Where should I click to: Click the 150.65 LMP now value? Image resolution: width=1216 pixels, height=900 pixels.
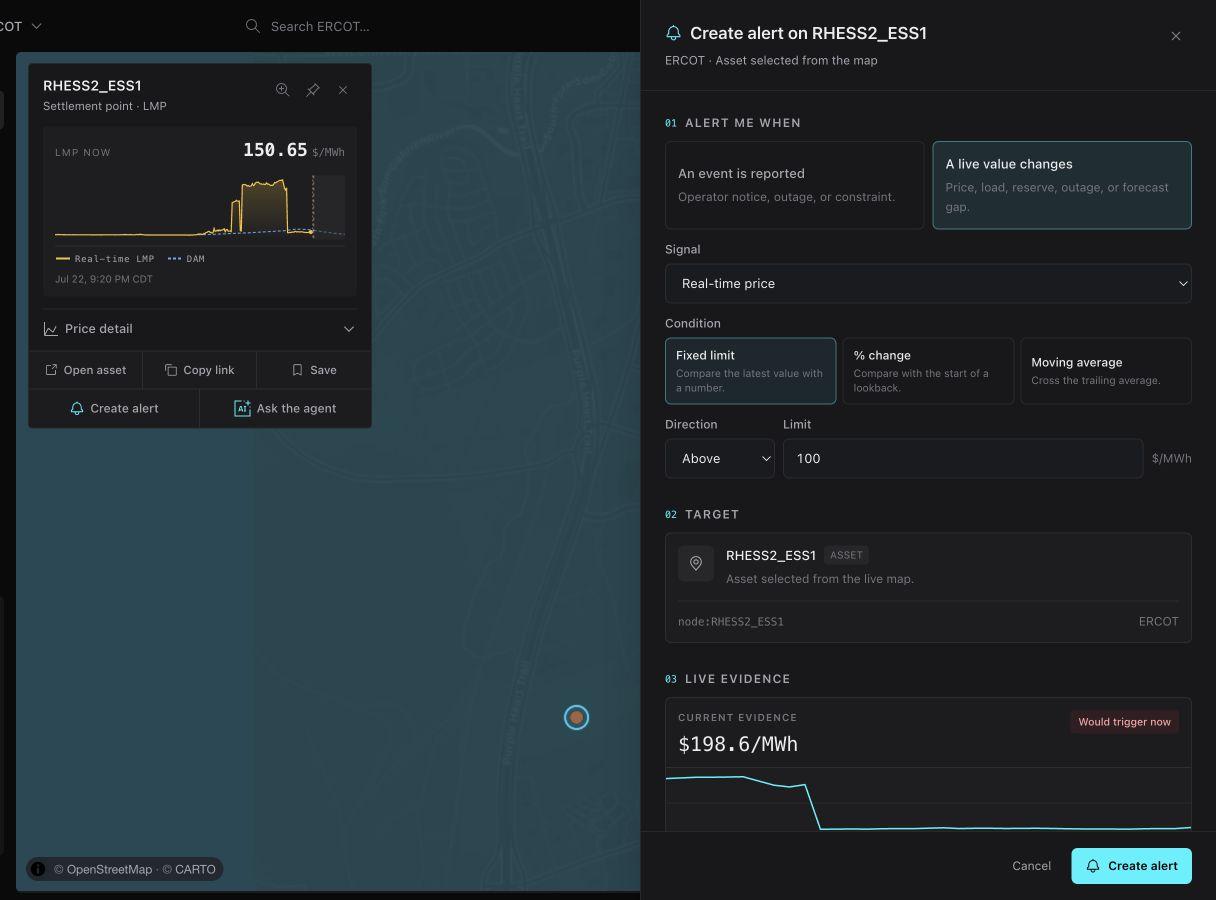click(275, 150)
